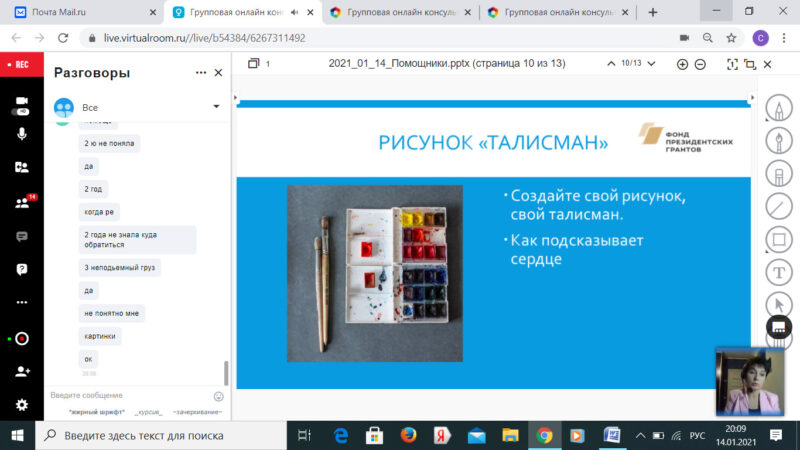Screen dimensions: 800x450
Task: Click the add participant icon
Action: coord(22,371)
